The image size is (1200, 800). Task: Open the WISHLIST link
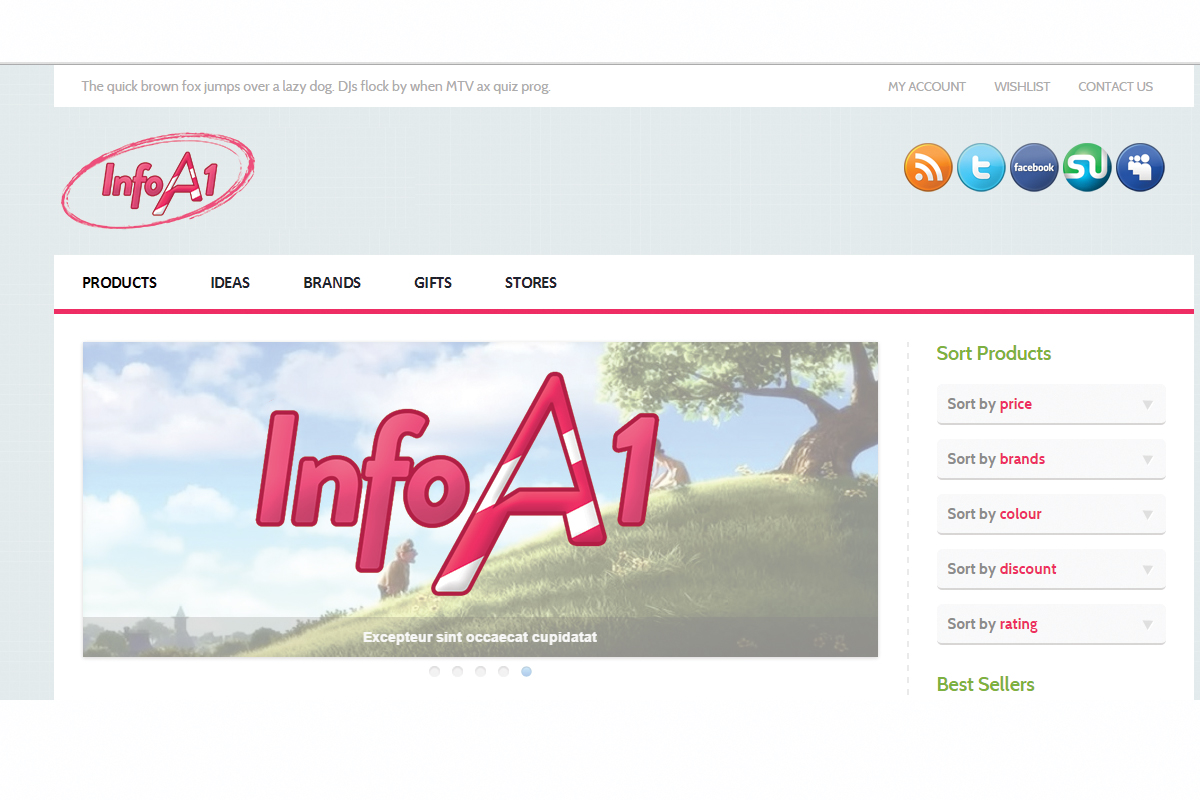pyautogui.click(x=1022, y=87)
